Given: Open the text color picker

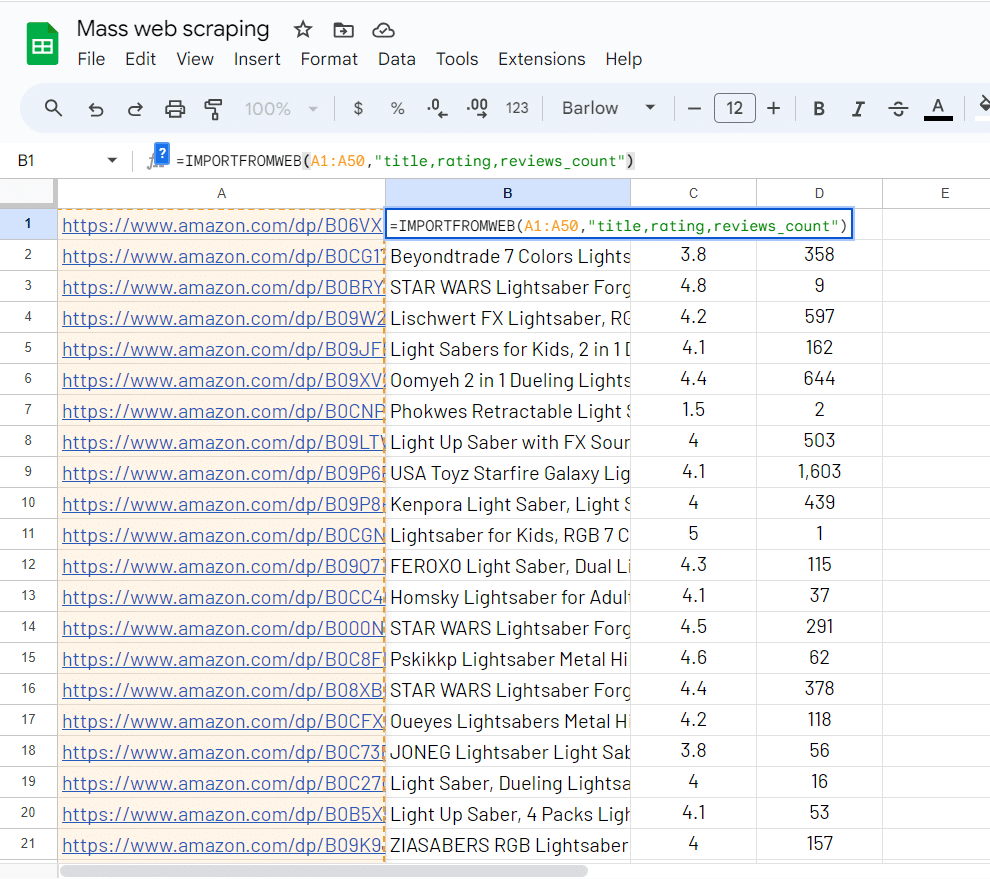Looking at the screenshot, I should [937, 108].
